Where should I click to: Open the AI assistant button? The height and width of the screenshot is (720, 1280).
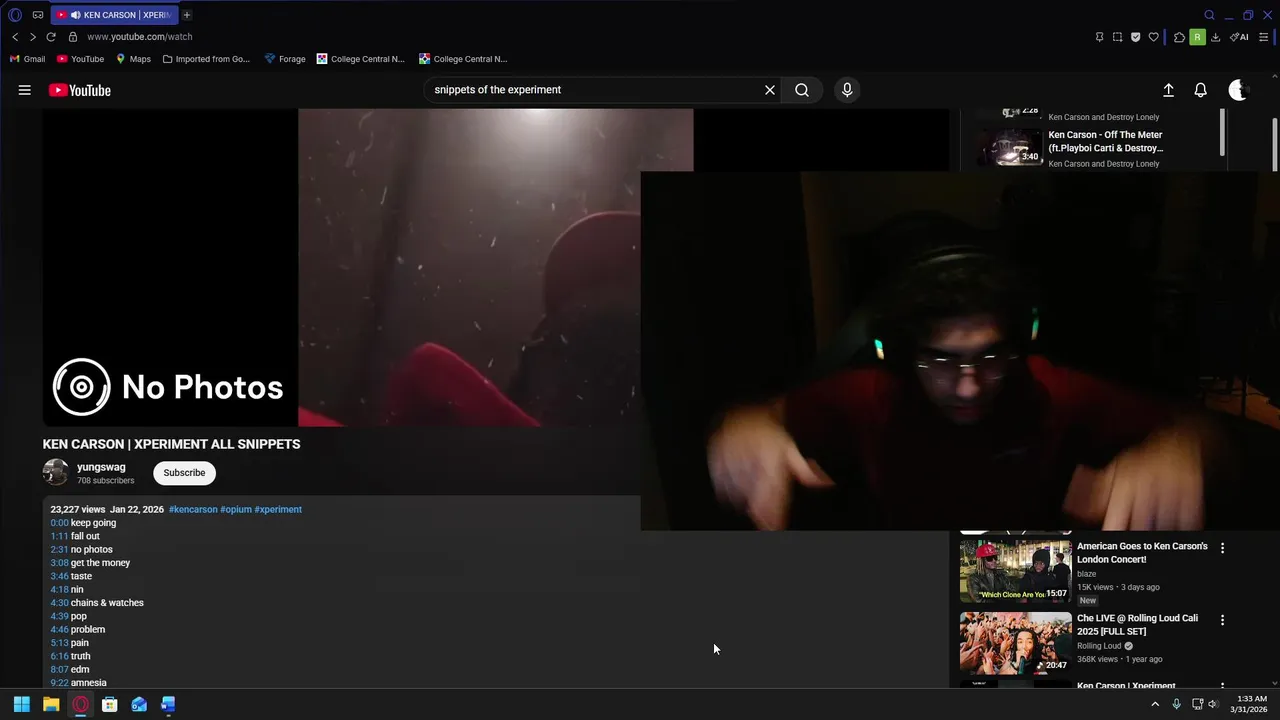[x=1239, y=37]
